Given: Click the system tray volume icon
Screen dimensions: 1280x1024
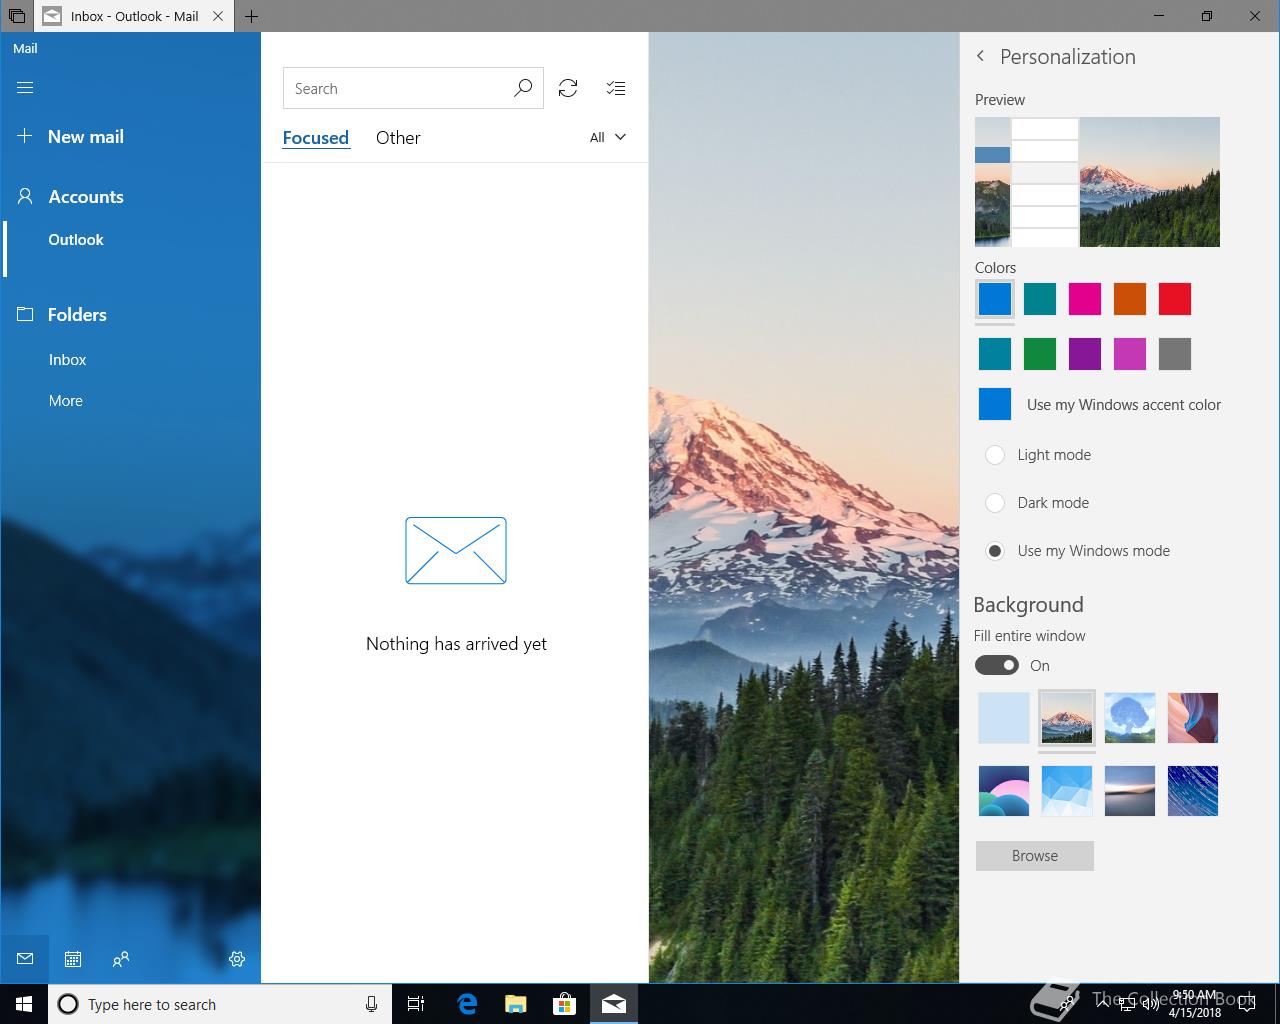Looking at the screenshot, I should [1150, 1004].
